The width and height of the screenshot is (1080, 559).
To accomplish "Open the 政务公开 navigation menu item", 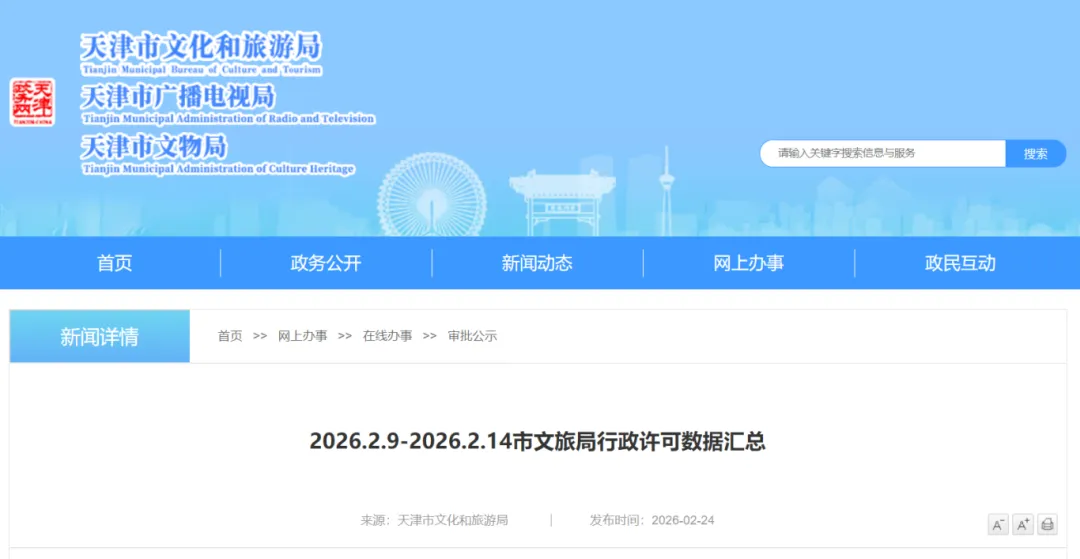I will (x=326, y=263).
